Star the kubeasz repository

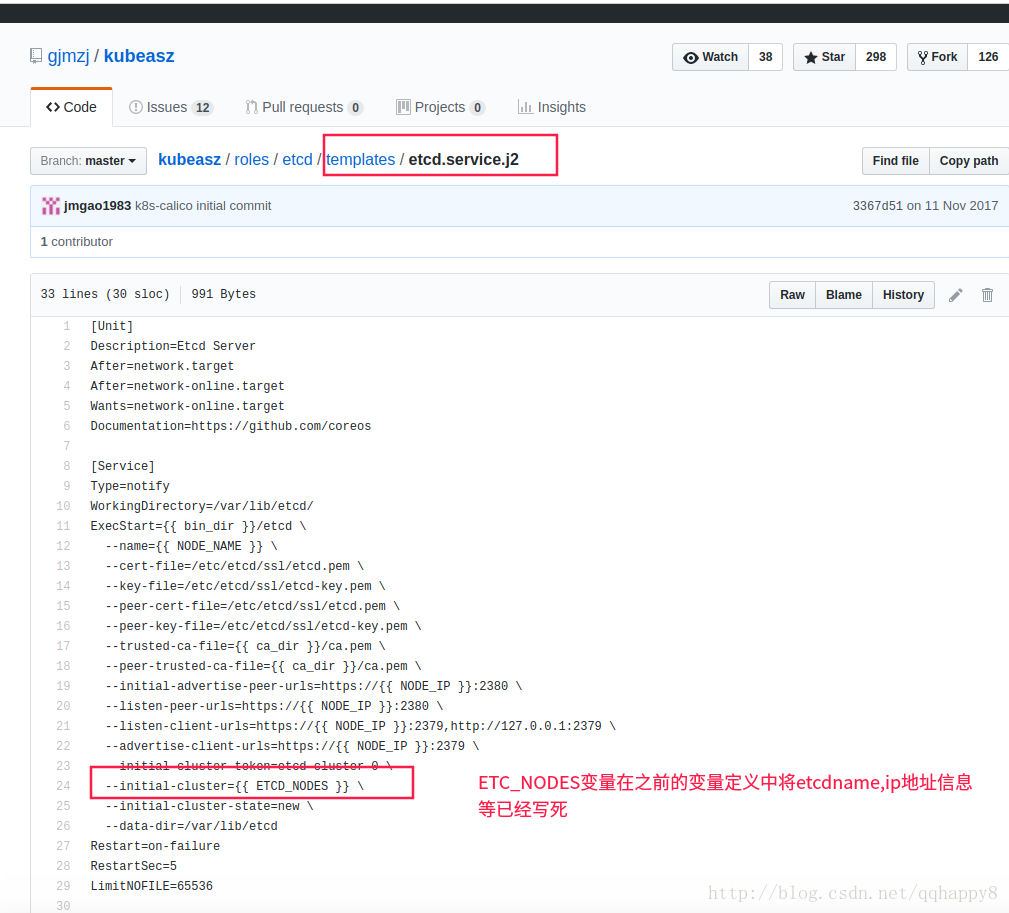(x=824, y=57)
